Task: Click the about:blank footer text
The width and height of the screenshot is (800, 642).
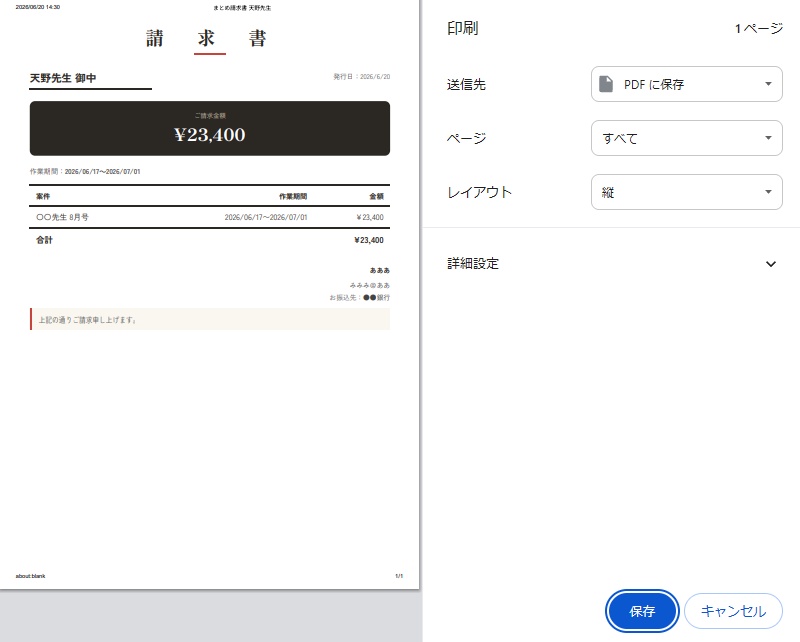Action: [x=30, y=576]
